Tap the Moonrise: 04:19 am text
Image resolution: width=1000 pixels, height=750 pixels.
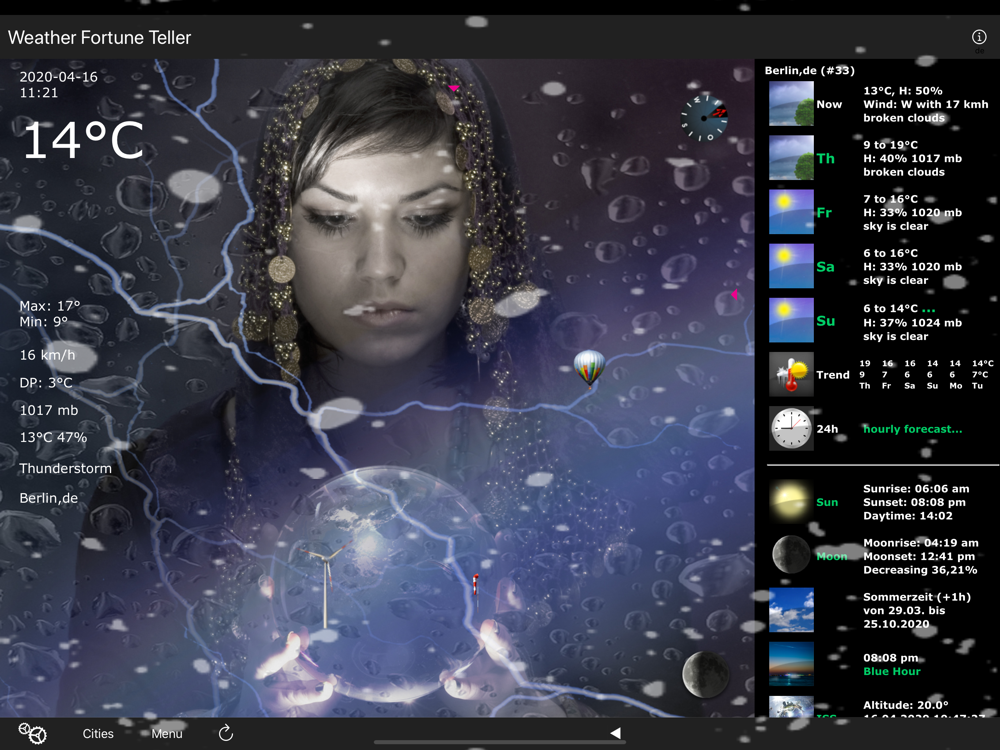click(x=921, y=543)
